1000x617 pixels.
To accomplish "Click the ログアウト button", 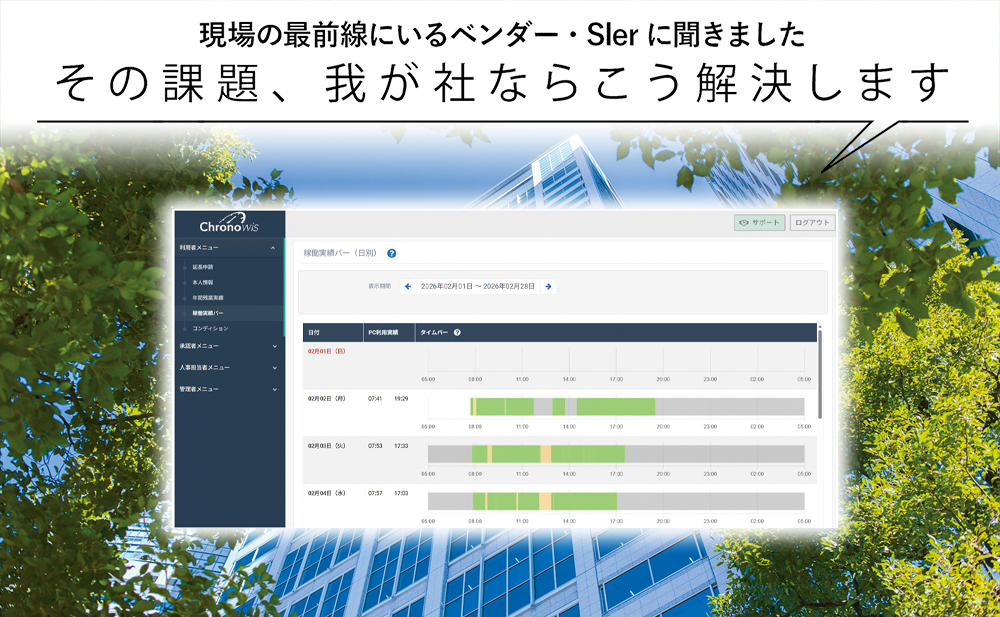I will point(812,223).
